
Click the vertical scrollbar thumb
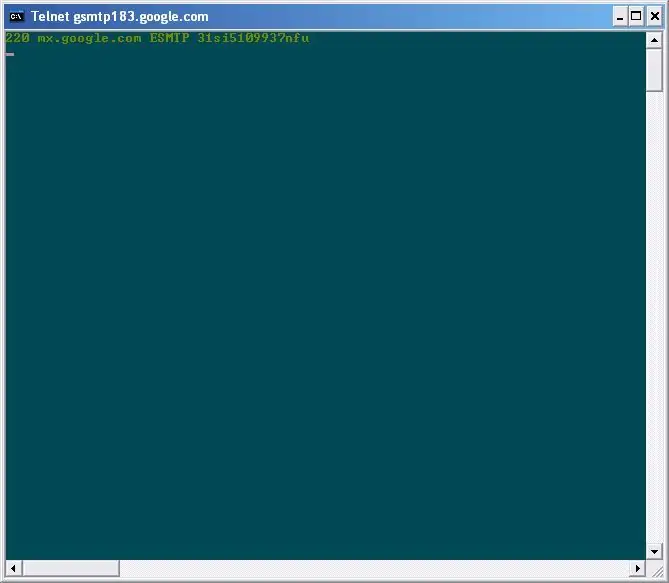click(x=654, y=70)
